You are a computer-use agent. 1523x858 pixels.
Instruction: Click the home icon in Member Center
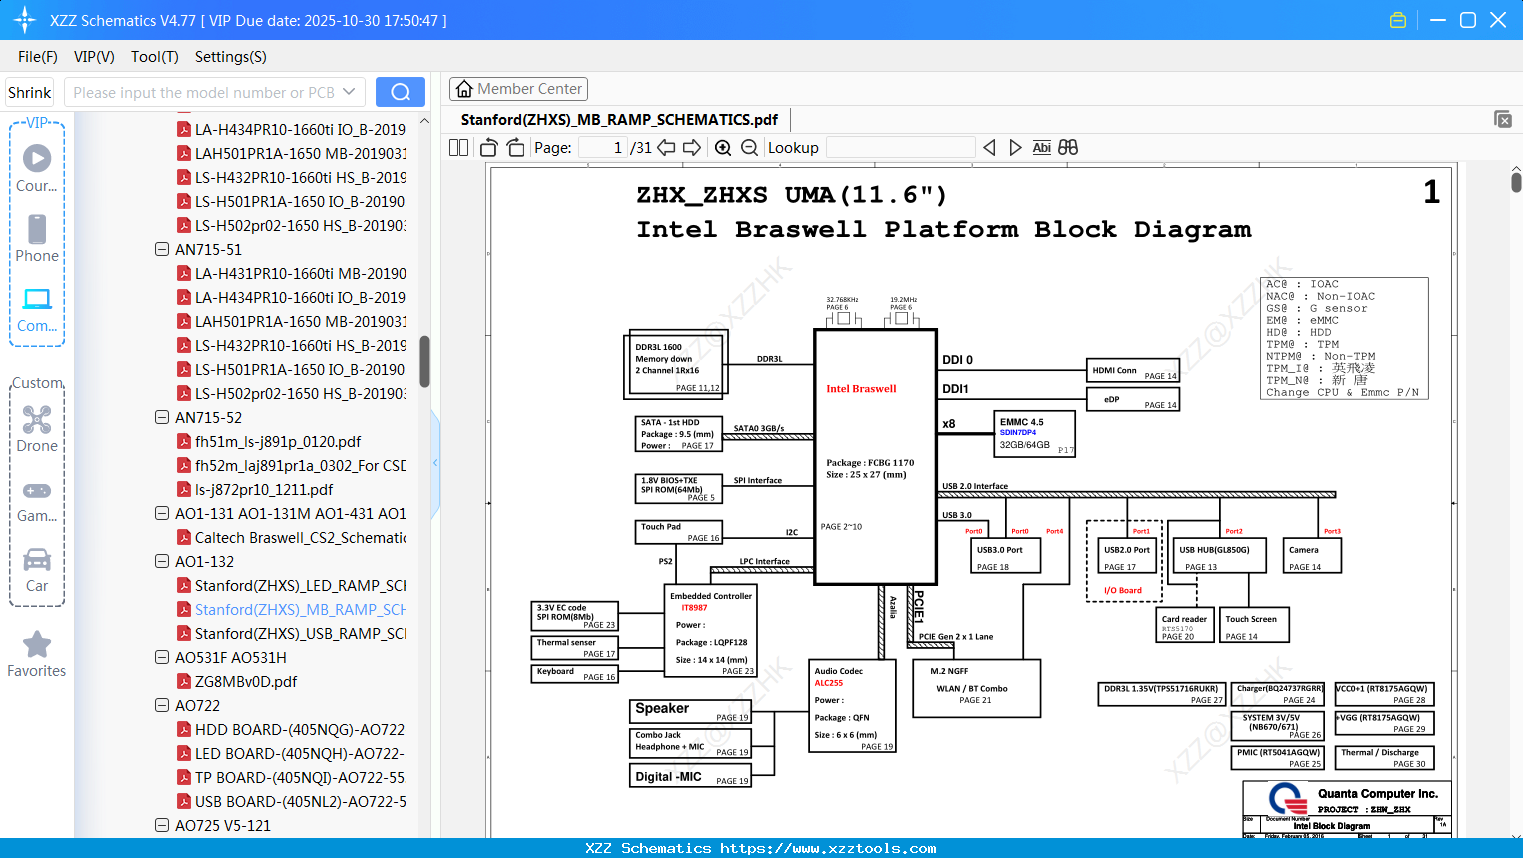click(464, 89)
